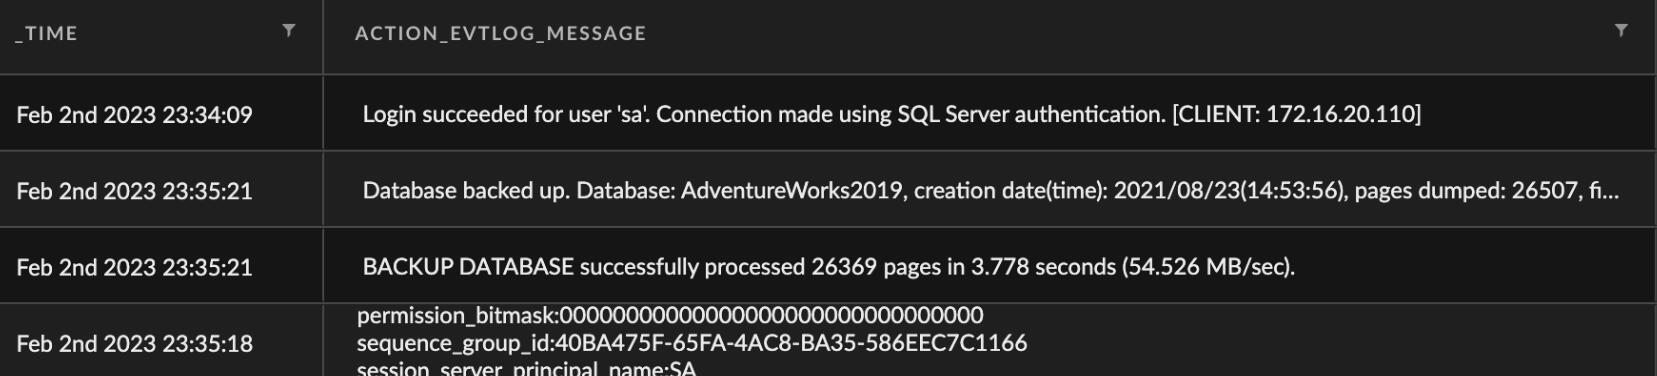Image resolution: width=1657 pixels, height=376 pixels.
Task: Click the creation date 2021/08/23(14:53:56) text
Action: click(x=1228, y=190)
